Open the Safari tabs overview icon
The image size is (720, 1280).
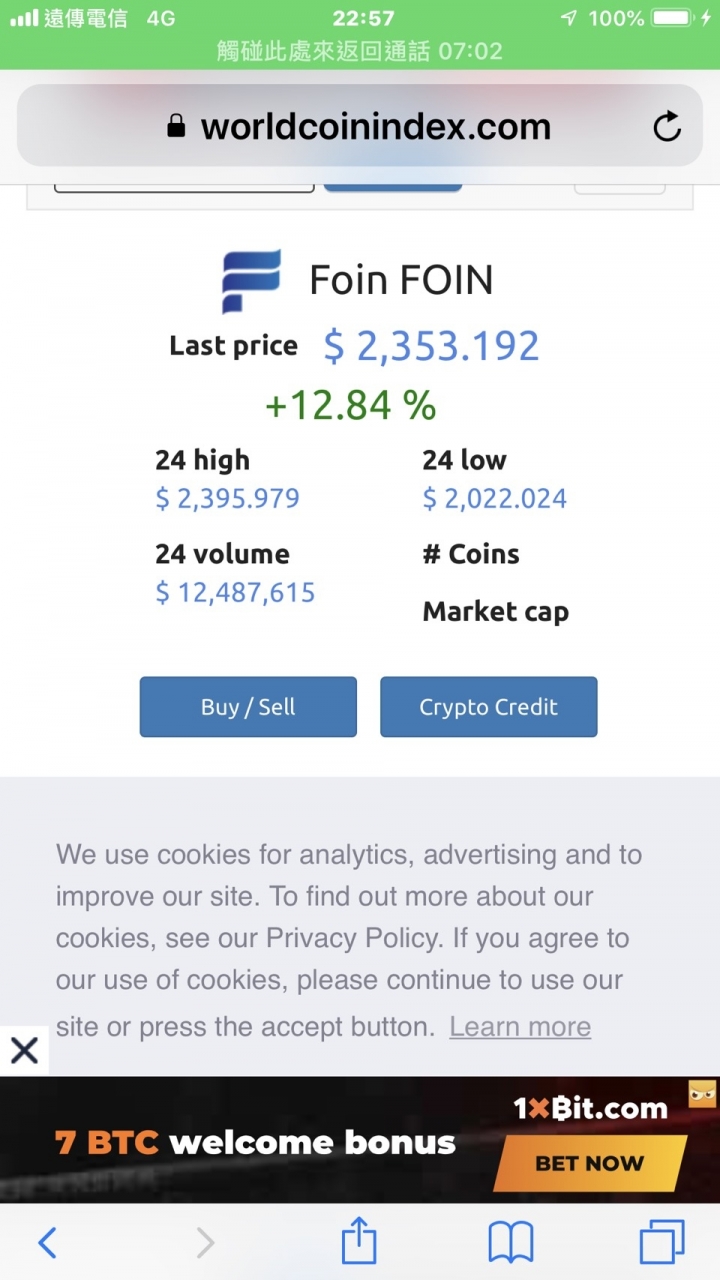tap(662, 1242)
